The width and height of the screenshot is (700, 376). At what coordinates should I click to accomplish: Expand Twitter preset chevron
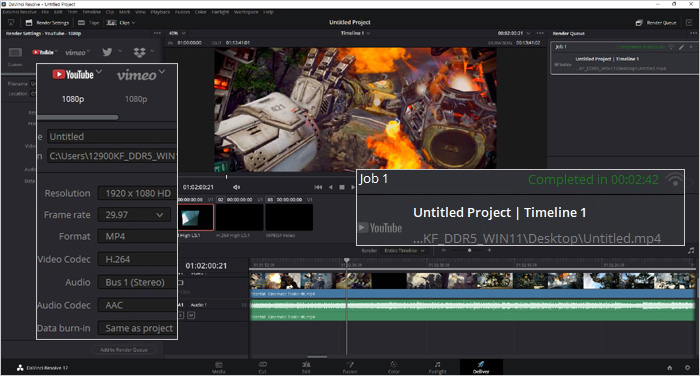(120, 51)
